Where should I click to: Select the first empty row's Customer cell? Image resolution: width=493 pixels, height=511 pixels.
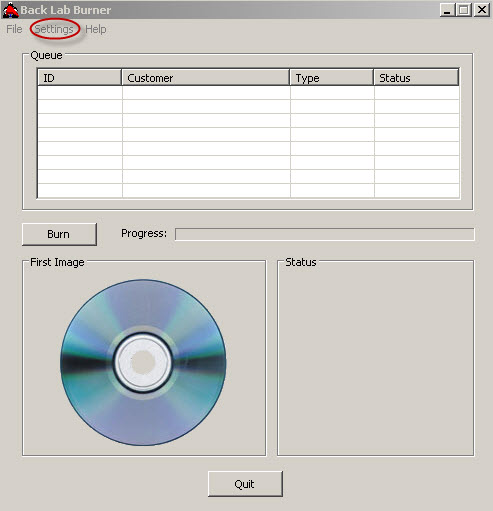[x=206, y=93]
